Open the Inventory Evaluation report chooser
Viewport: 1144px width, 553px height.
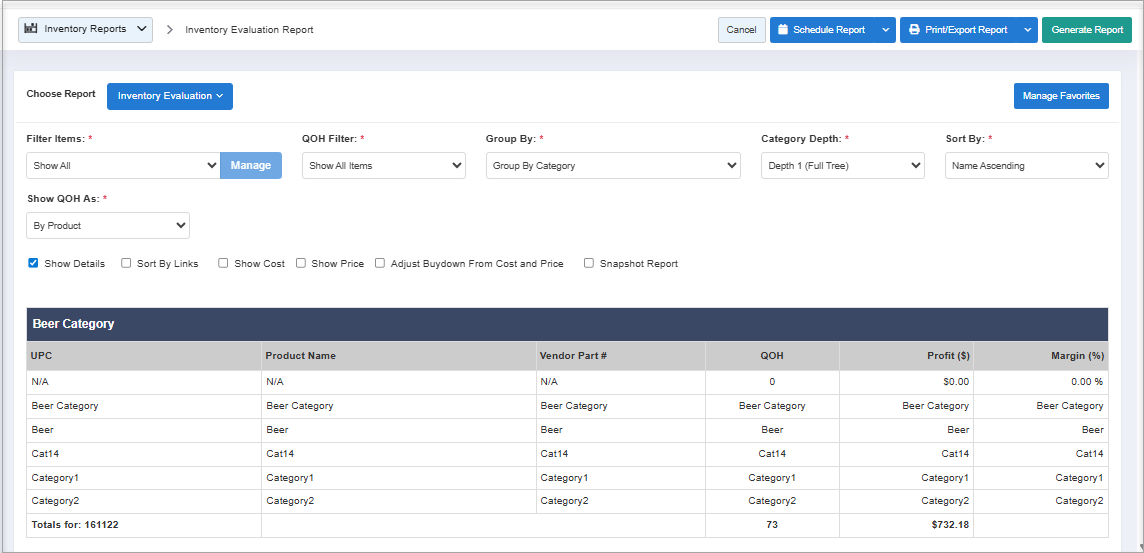(x=169, y=96)
